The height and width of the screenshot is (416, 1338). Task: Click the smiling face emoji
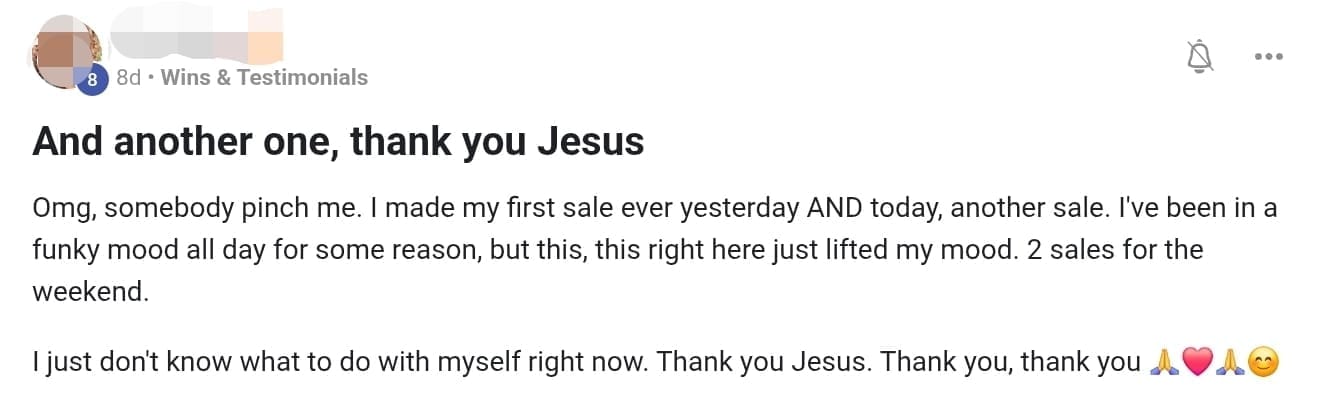pos(1263,363)
